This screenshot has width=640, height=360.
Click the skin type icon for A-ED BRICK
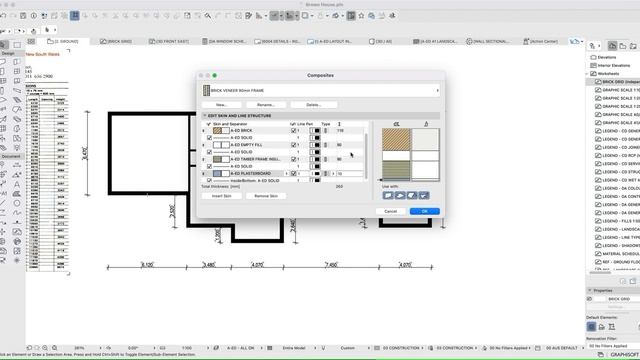click(325, 131)
